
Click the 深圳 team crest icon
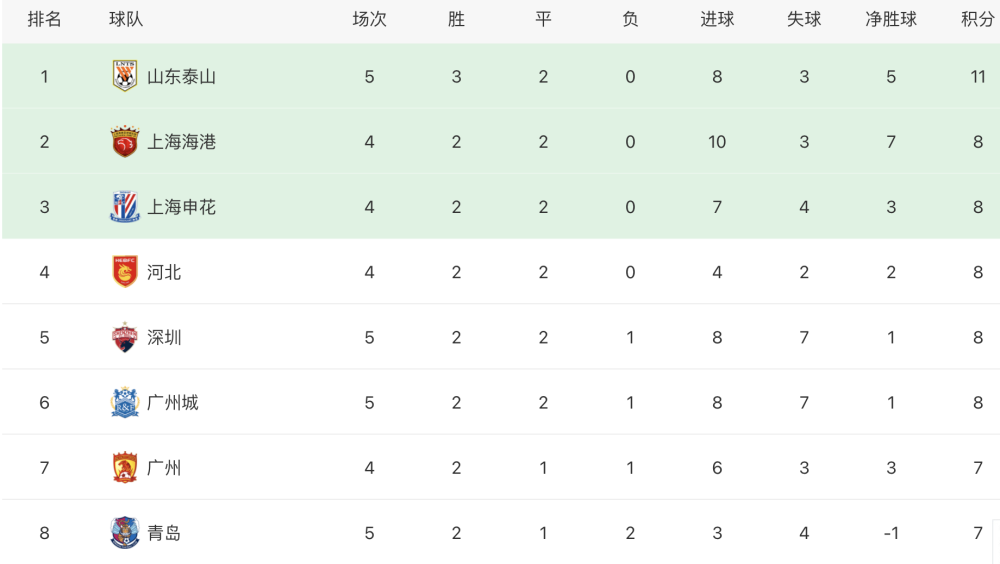tap(124, 337)
